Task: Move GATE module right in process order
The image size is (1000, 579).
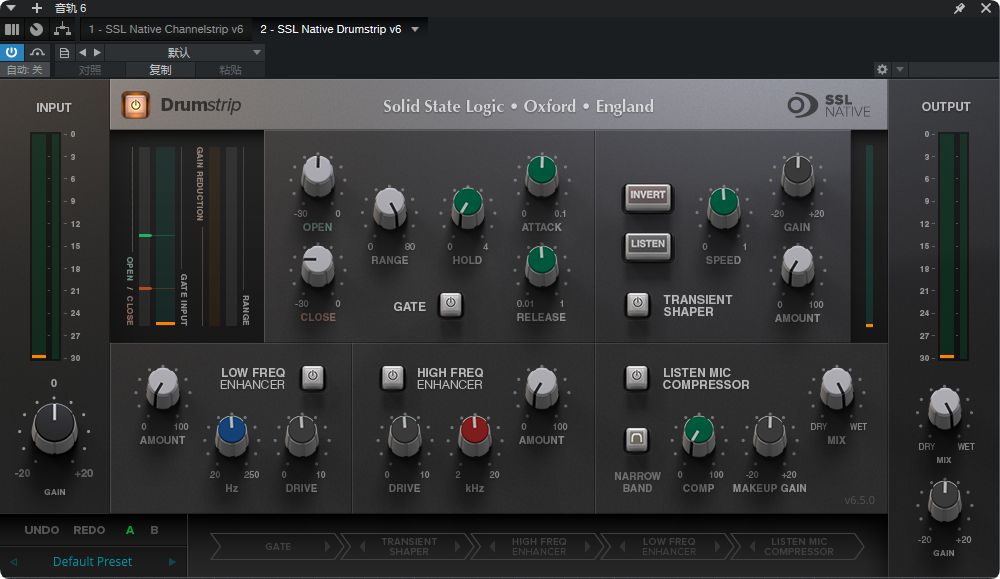Action: tap(327, 546)
